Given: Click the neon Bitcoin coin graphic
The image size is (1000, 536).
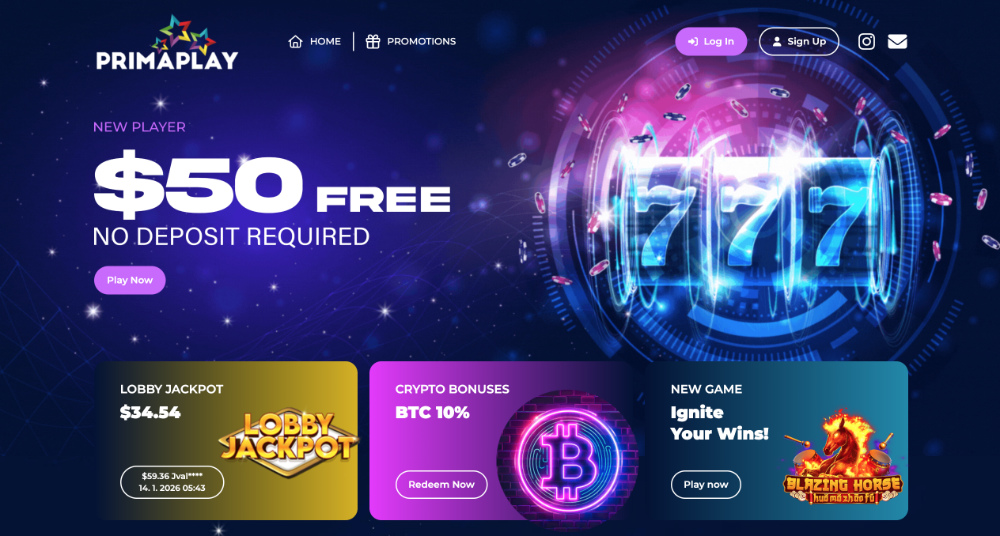Looking at the screenshot, I should point(566,458).
